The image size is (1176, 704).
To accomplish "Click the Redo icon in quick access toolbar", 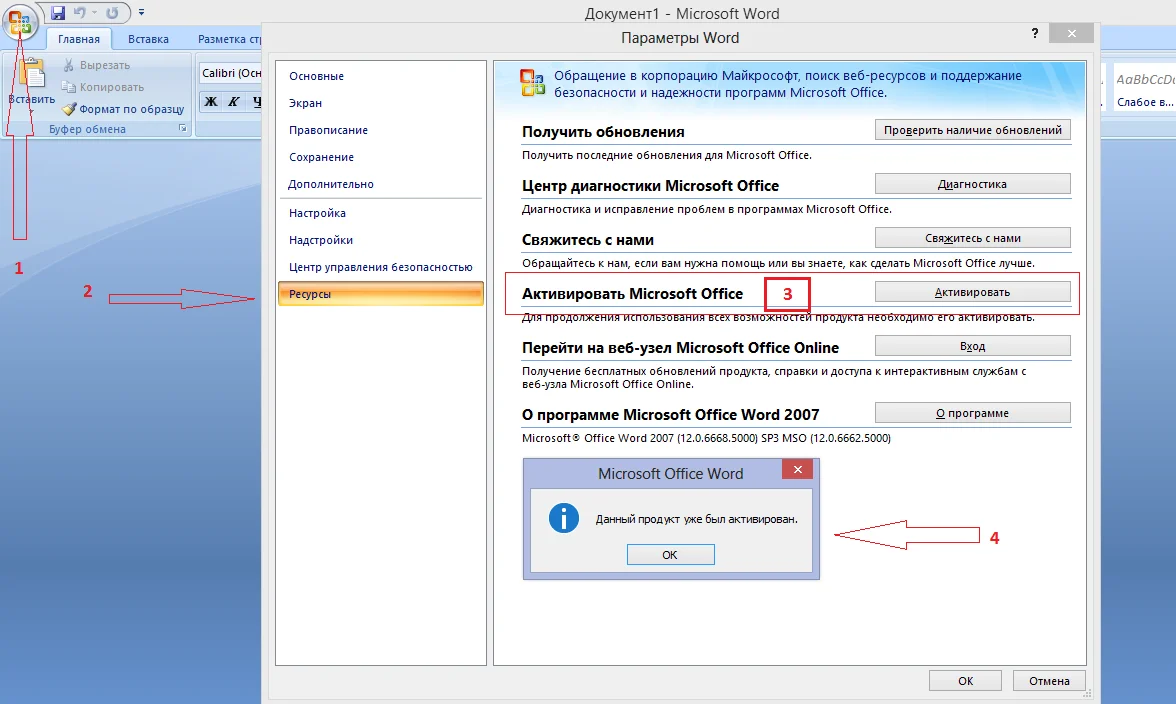I will [x=112, y=13].
